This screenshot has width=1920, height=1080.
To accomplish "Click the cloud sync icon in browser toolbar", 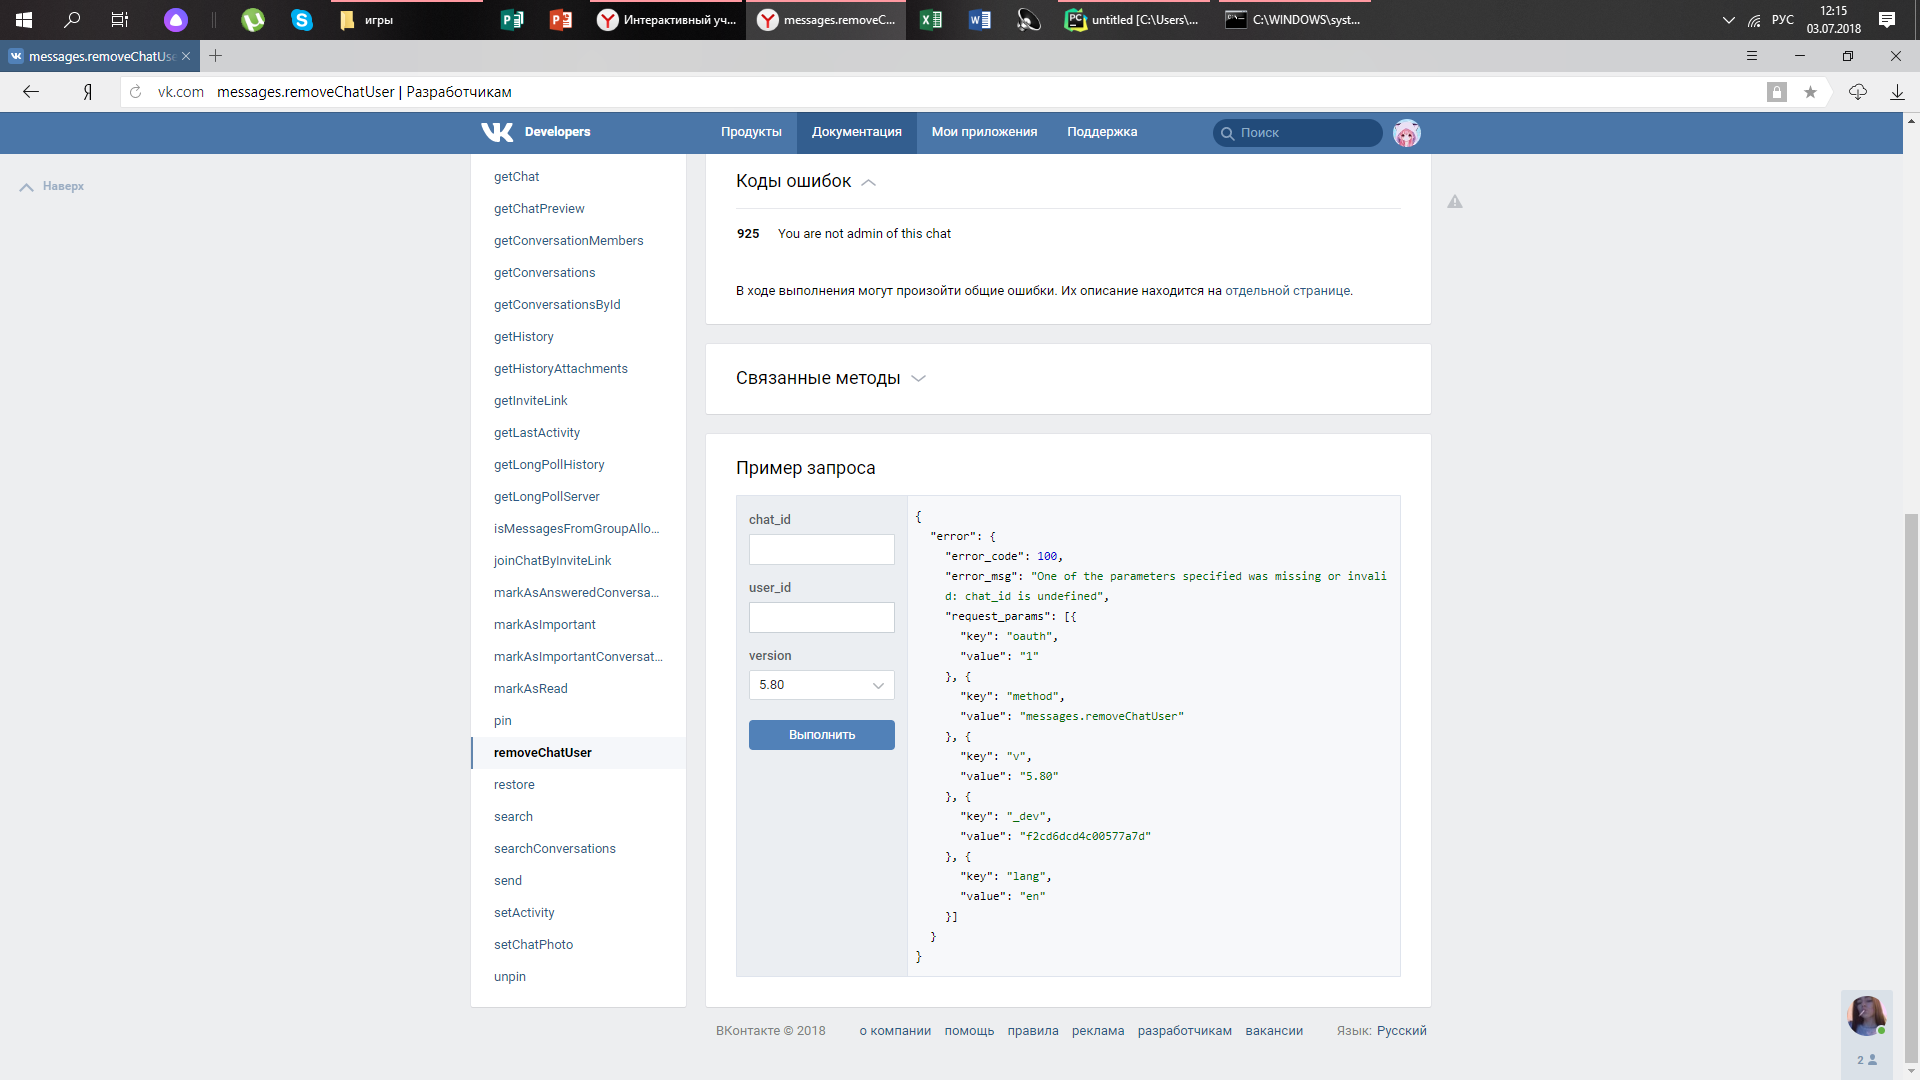I will coord(1858,92).
